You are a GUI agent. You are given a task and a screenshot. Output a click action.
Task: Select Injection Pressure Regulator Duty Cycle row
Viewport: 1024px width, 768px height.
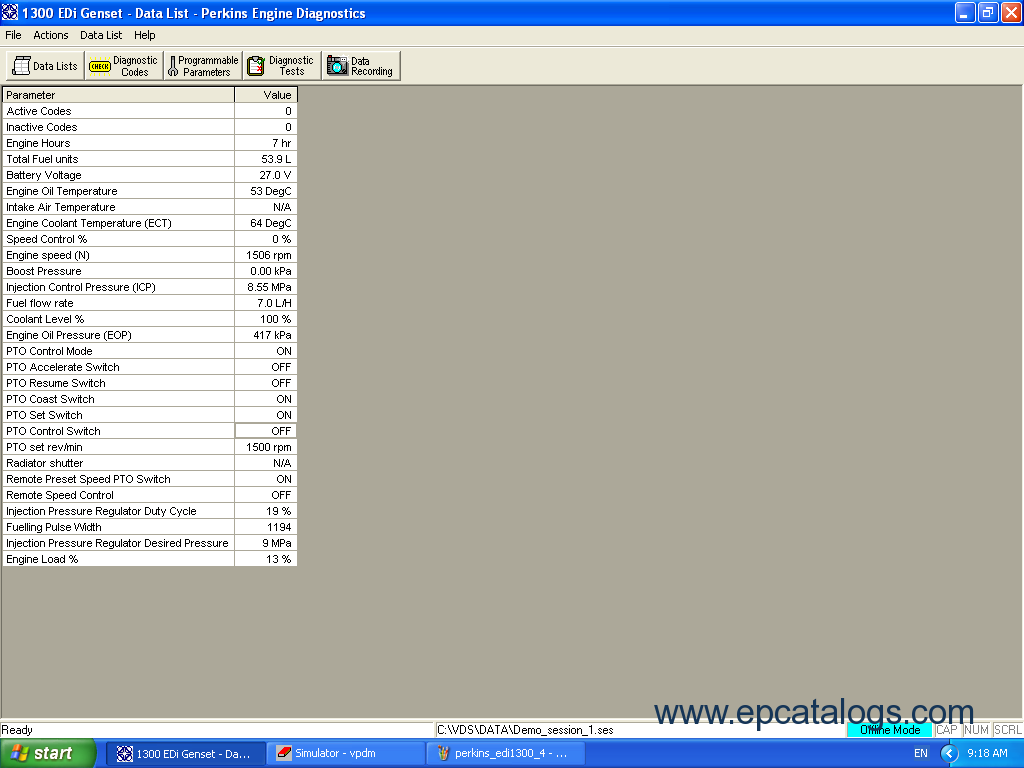click(x=150, y=511)
